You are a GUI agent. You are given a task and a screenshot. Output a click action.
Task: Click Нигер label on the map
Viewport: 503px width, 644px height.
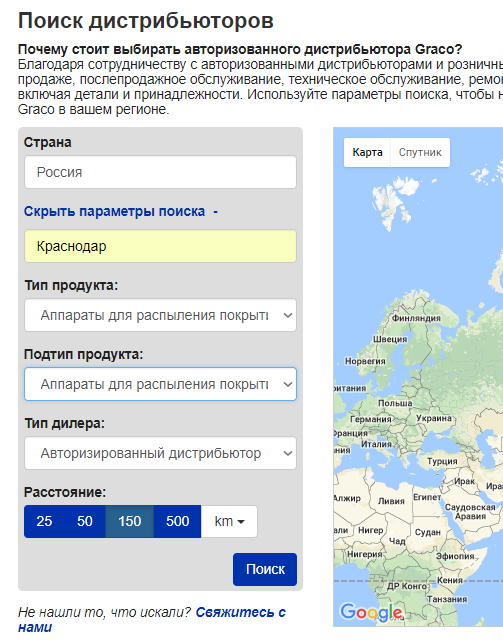tap(370, 530)
